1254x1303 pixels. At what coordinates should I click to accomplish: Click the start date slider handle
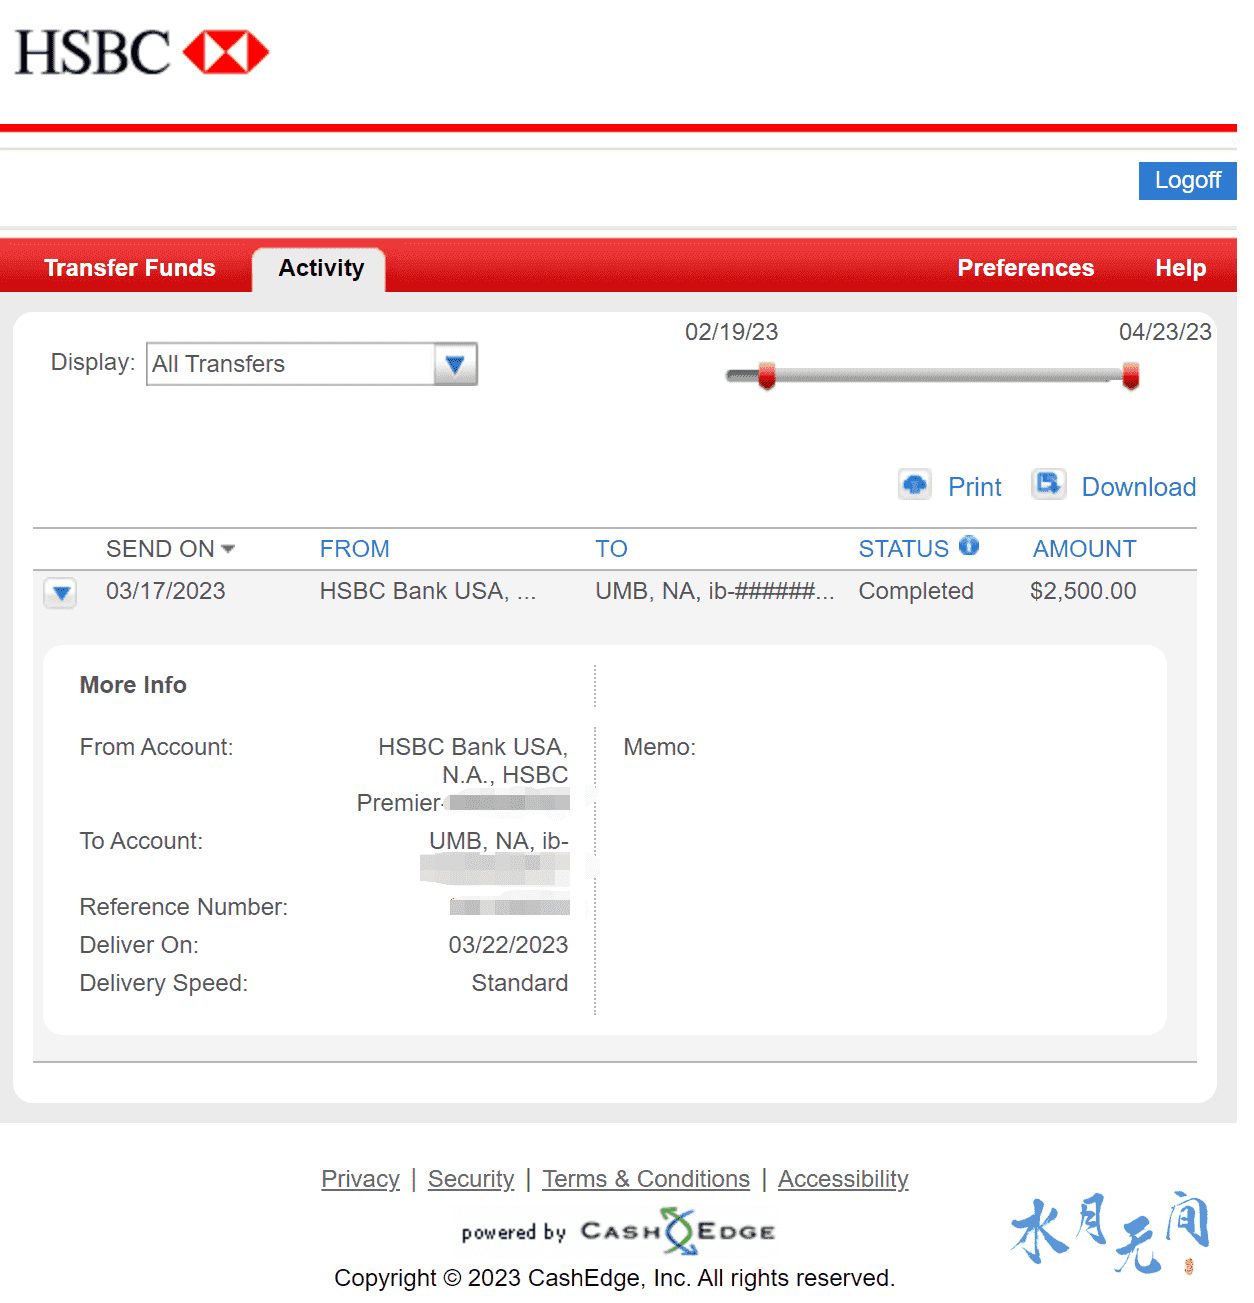[767, 376]
